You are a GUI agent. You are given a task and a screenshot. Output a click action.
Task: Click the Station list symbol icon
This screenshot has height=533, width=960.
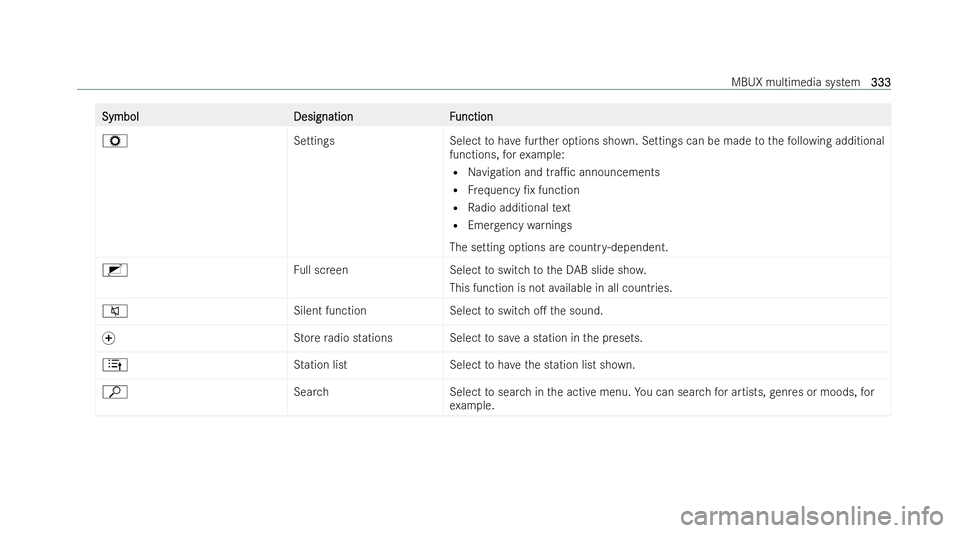click(x=115, y=365)
